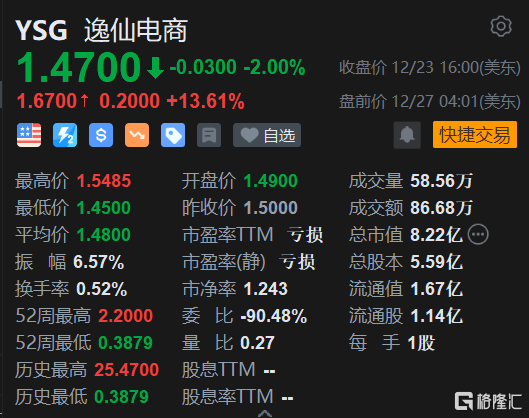Toggle the price alert bell icon
The image size is (529, 418).
tap(407, 135)
